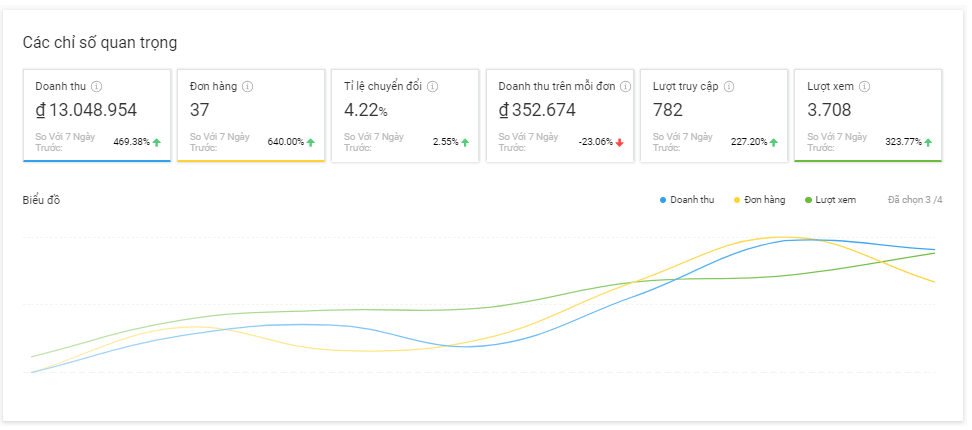Click info icon next to Doanh thu
The height and width of the screenshot is (430, 972).
coord(97,87)
